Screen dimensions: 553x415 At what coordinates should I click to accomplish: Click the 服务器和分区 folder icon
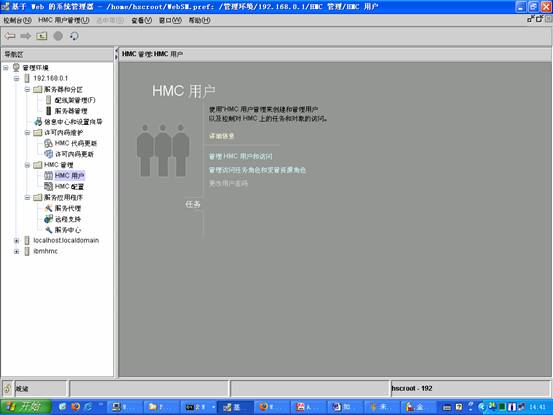click(x=38, y=89)
